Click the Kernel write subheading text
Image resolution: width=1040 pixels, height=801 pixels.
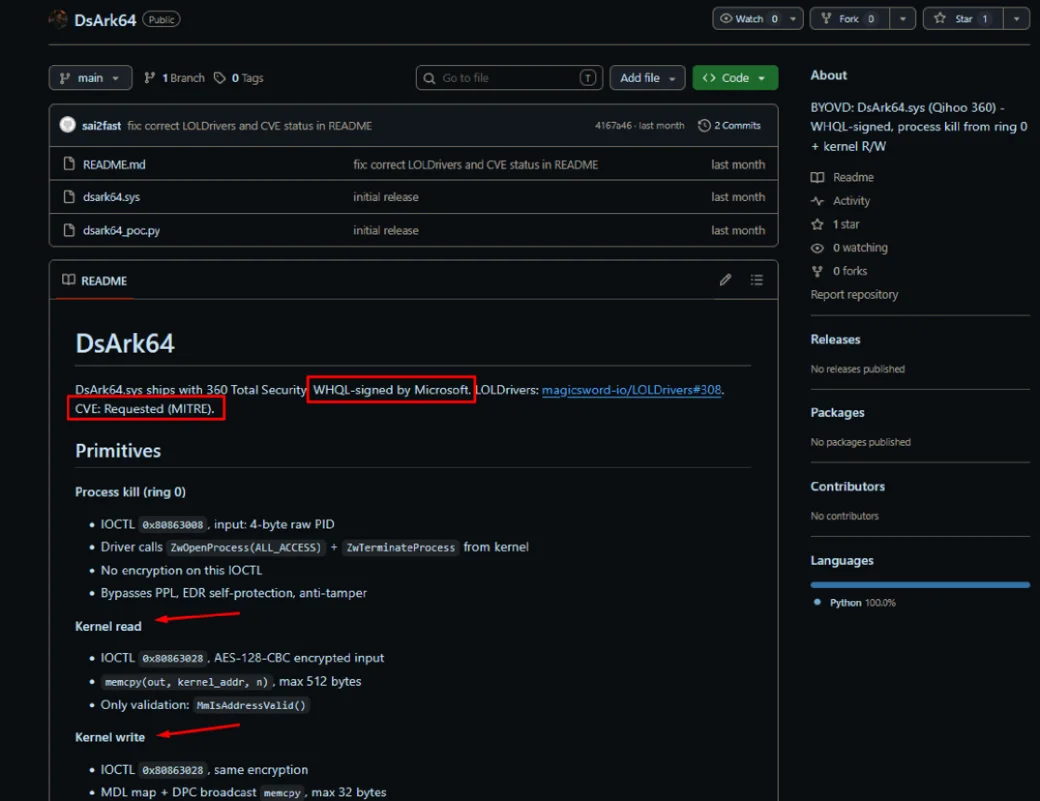pos(109,737)
